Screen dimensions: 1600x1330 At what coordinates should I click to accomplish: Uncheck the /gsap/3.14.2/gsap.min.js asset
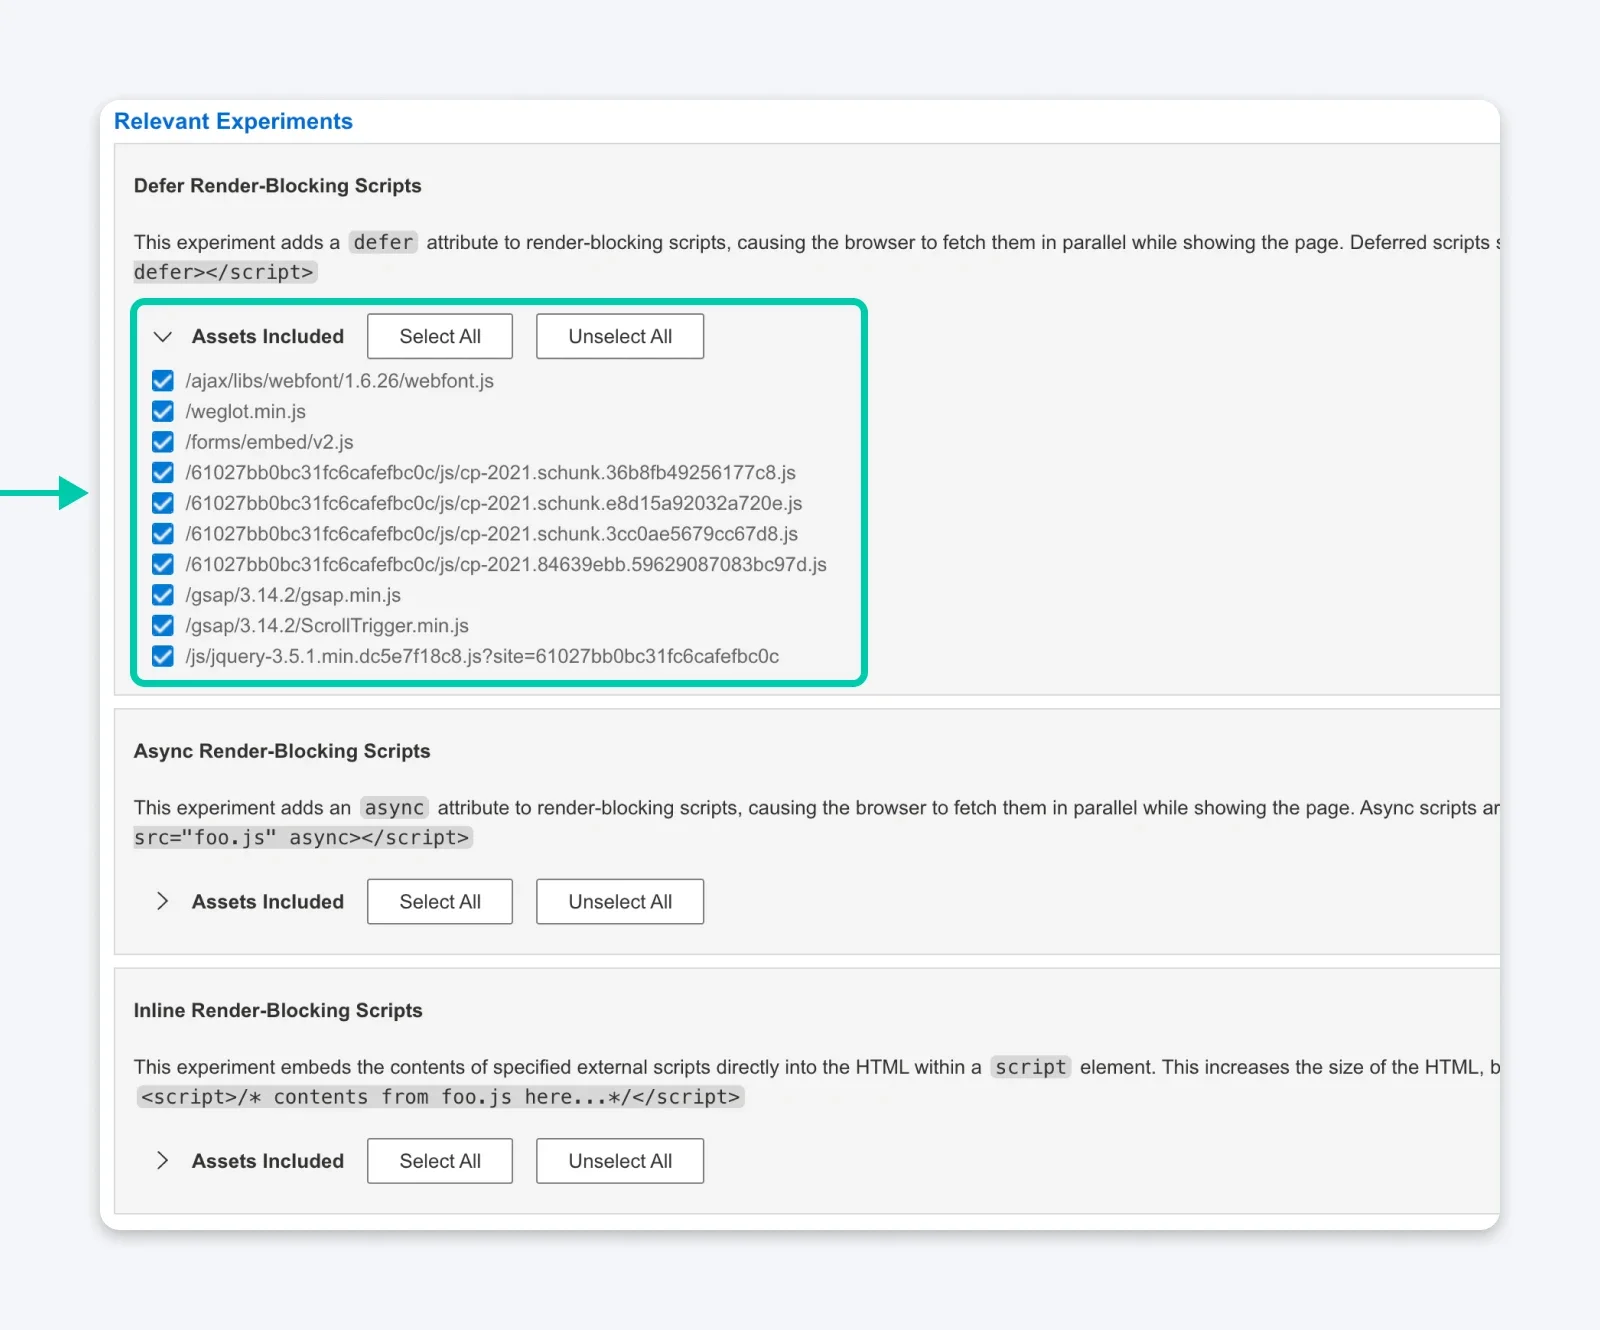point(162,595)
